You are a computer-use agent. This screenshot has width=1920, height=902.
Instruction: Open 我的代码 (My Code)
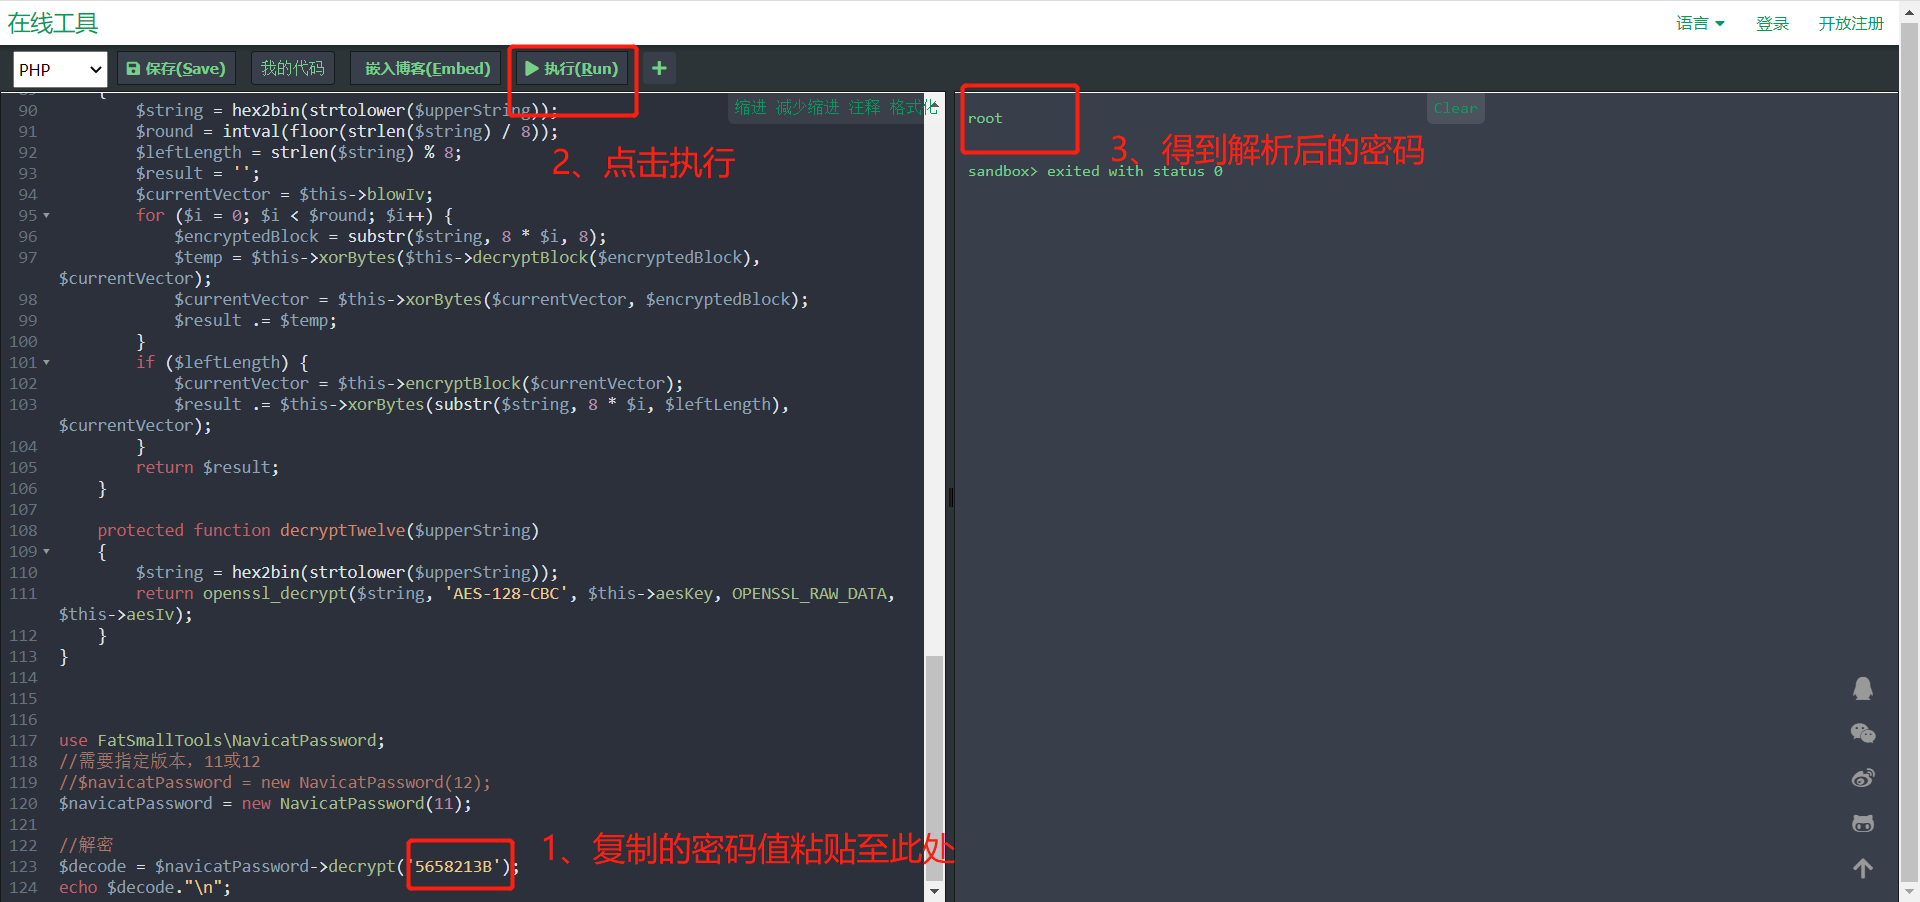coord(293,68)
